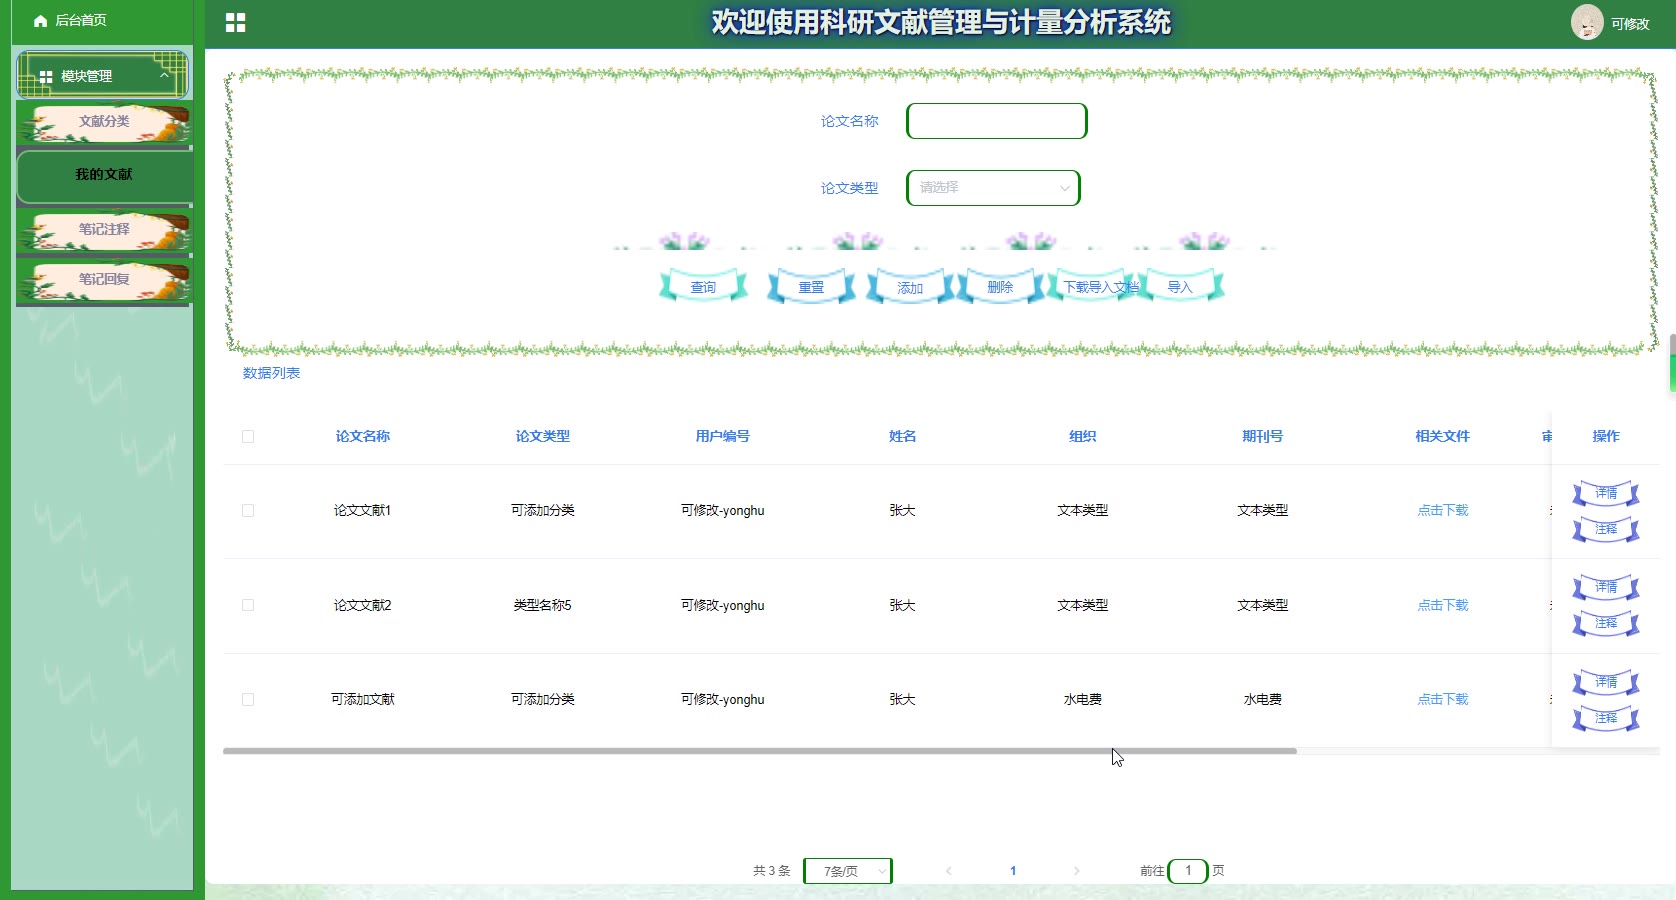Toggle the select-all checkbox in the header
The height and width of the screenshot is (900, 1676).
coord(248,436)
